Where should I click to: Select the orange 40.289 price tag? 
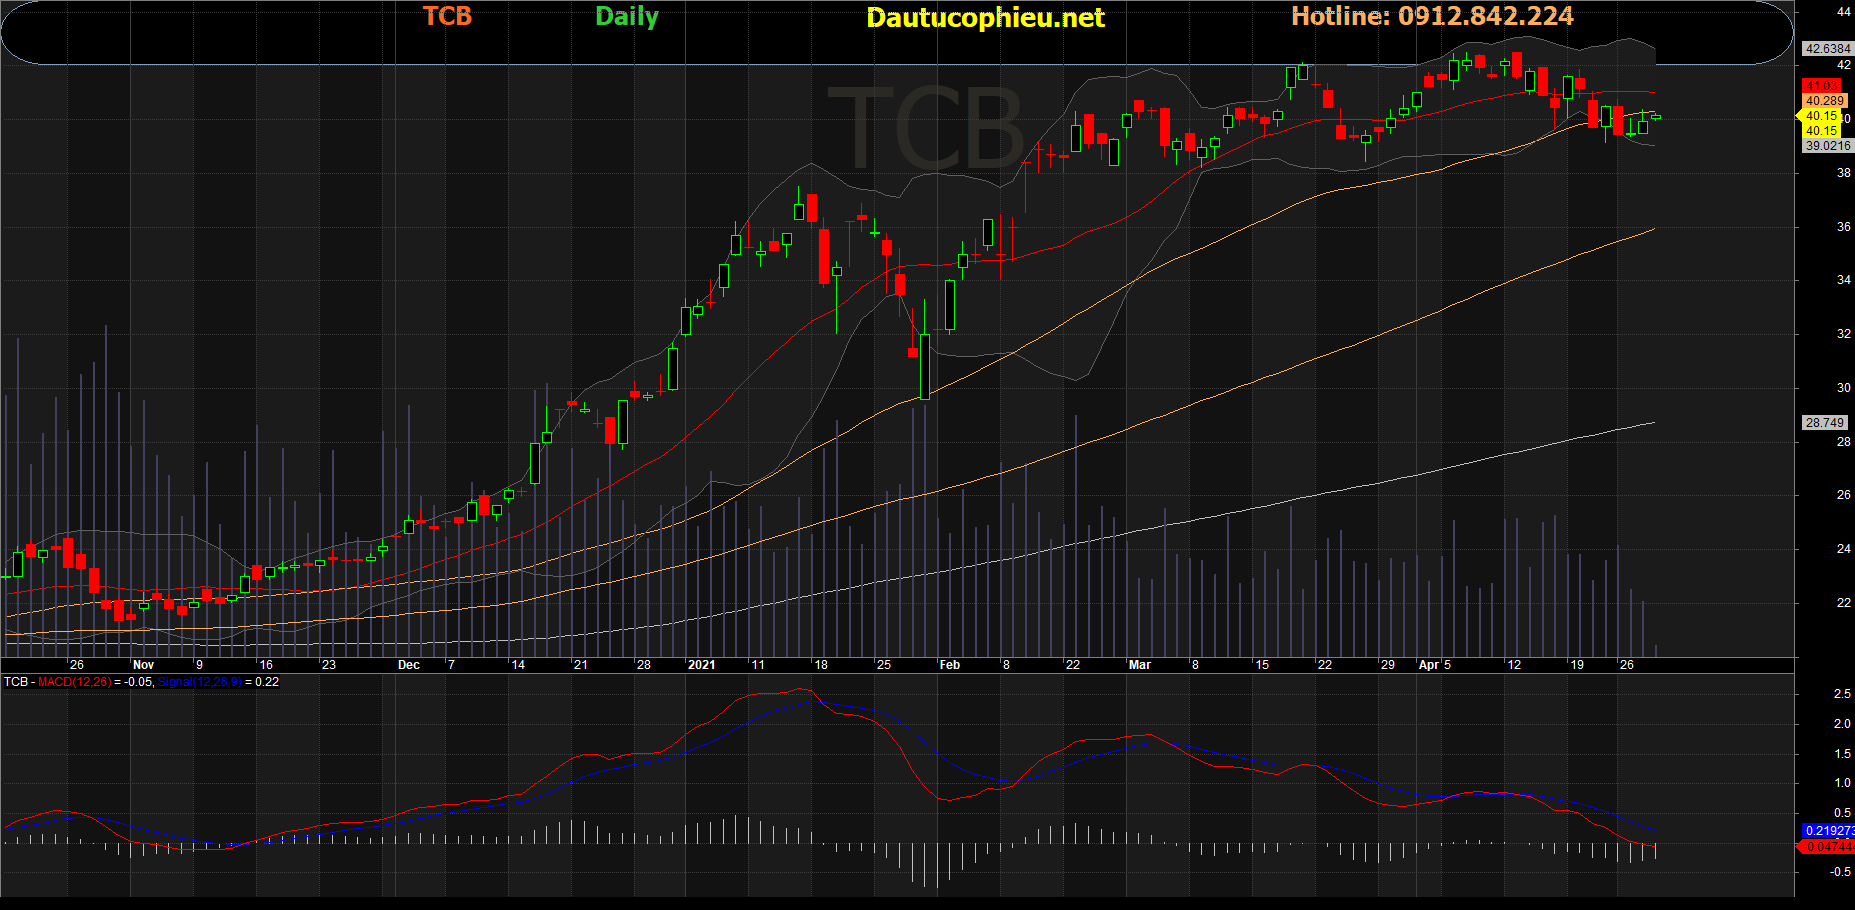(x=1824, y=101)
